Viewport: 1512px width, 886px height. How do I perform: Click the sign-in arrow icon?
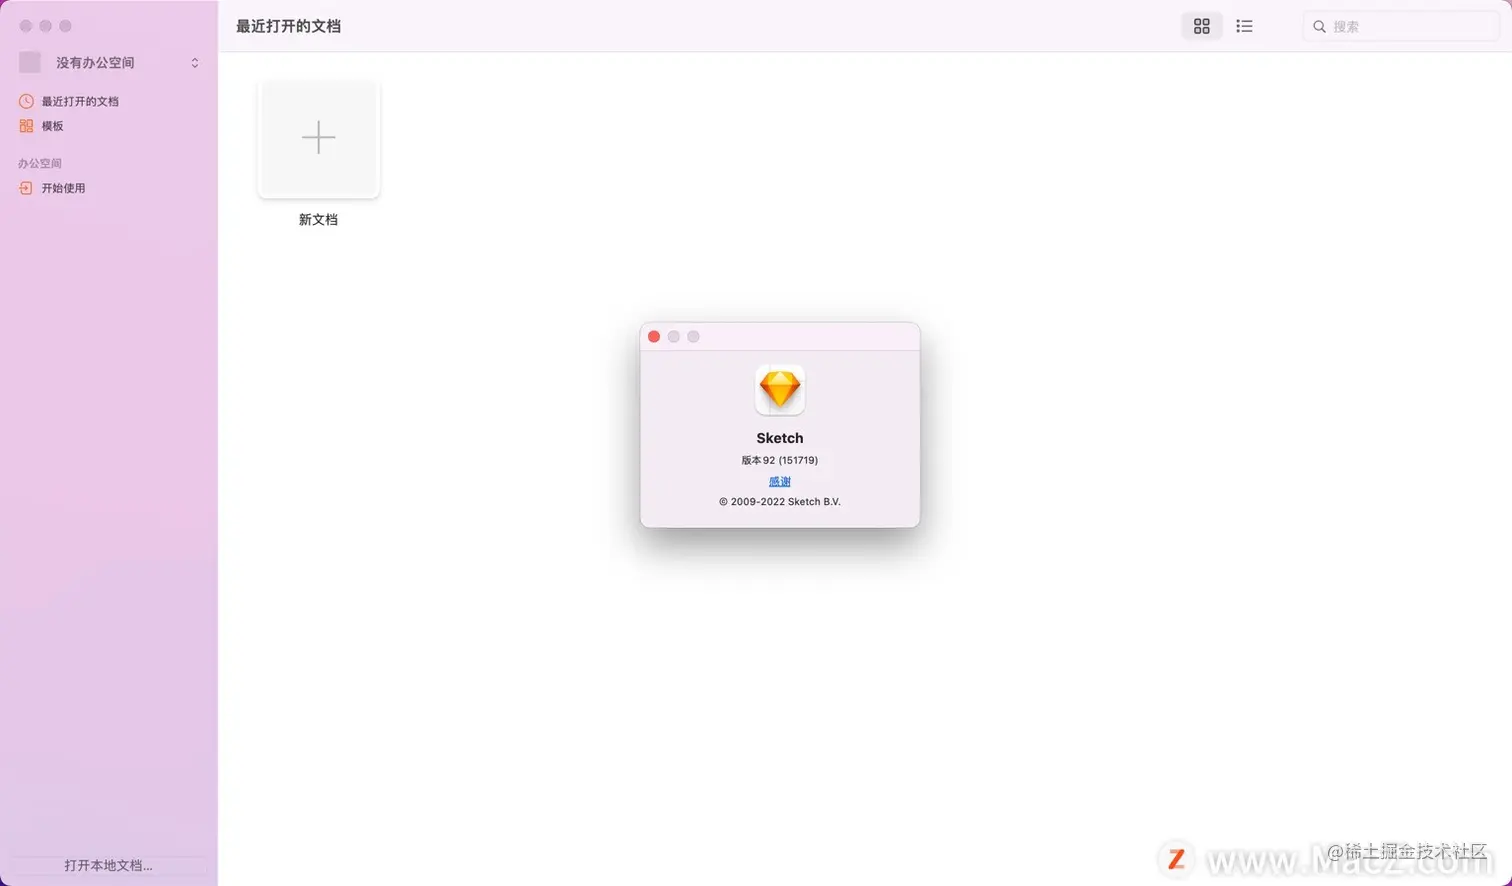[26, 188]
